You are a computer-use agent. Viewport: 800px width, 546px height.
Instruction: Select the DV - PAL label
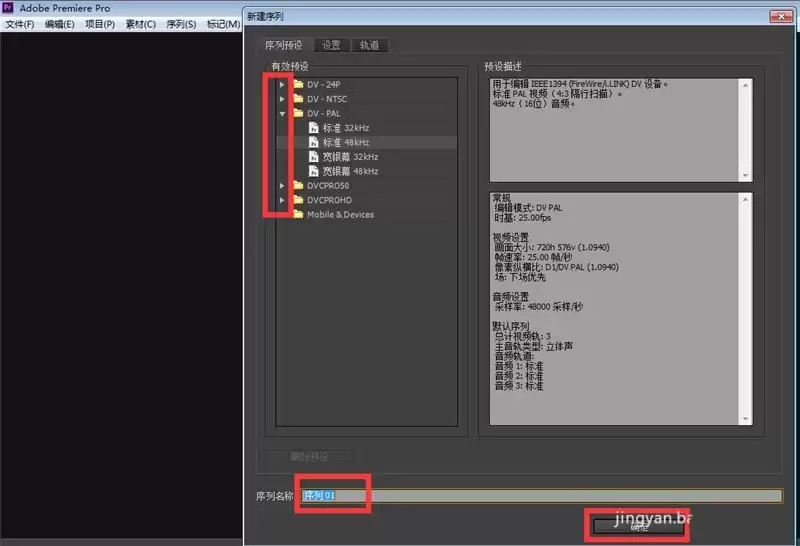pos(323,113)
